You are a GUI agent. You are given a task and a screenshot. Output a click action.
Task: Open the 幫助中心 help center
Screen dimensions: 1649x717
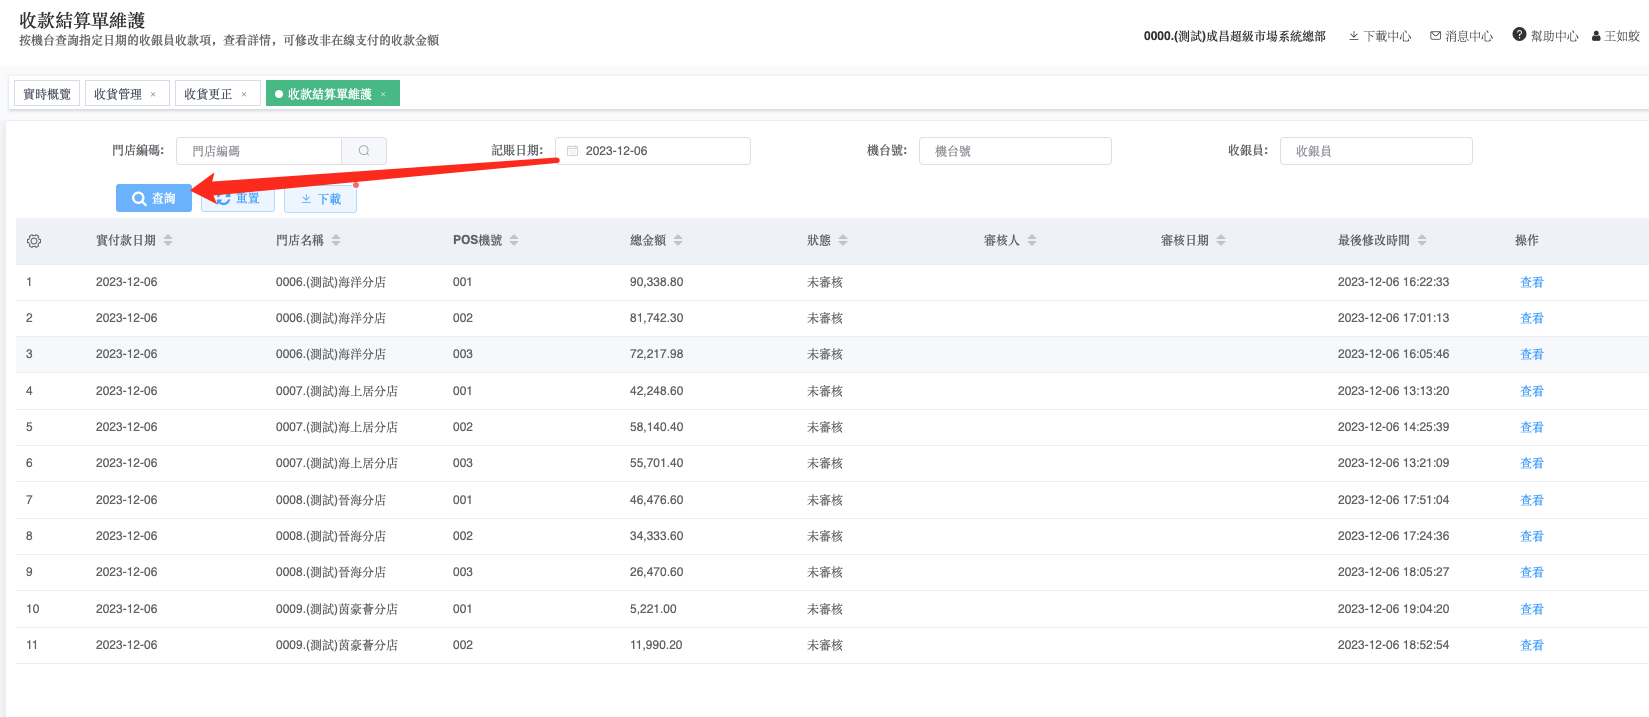click(1545, 36)
